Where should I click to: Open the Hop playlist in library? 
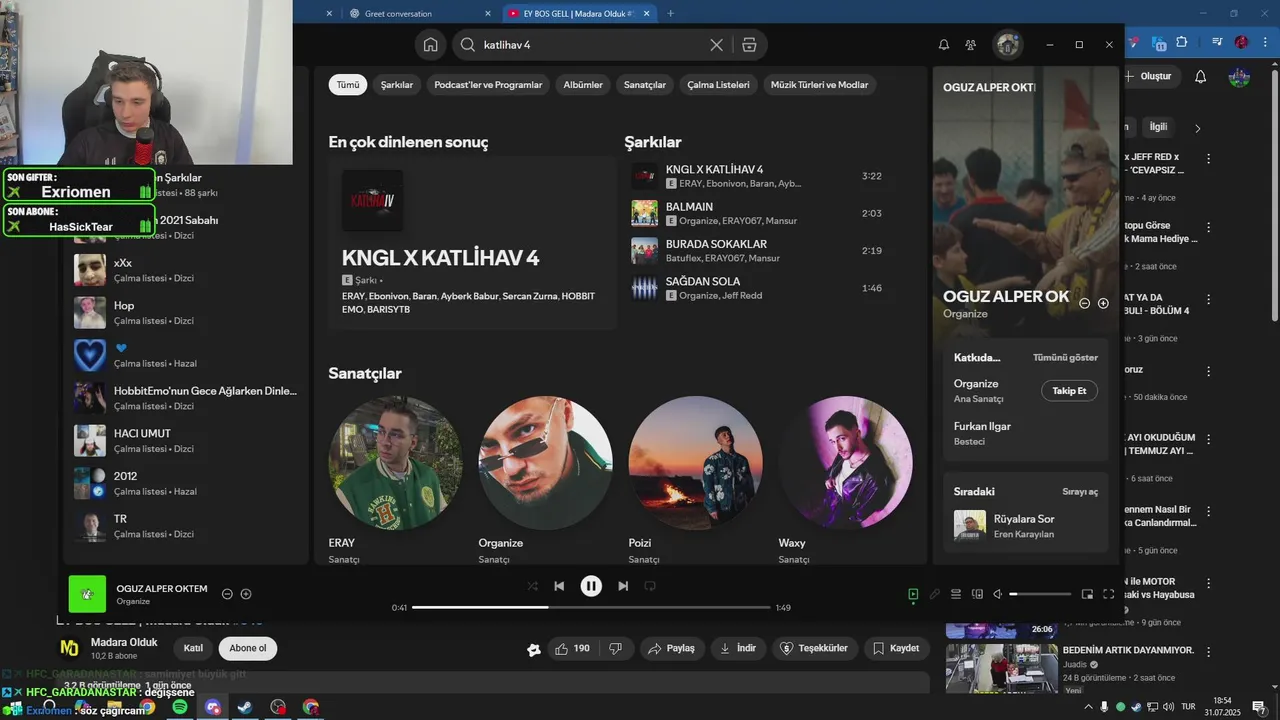pyautogui.click(x=187, y=313)
